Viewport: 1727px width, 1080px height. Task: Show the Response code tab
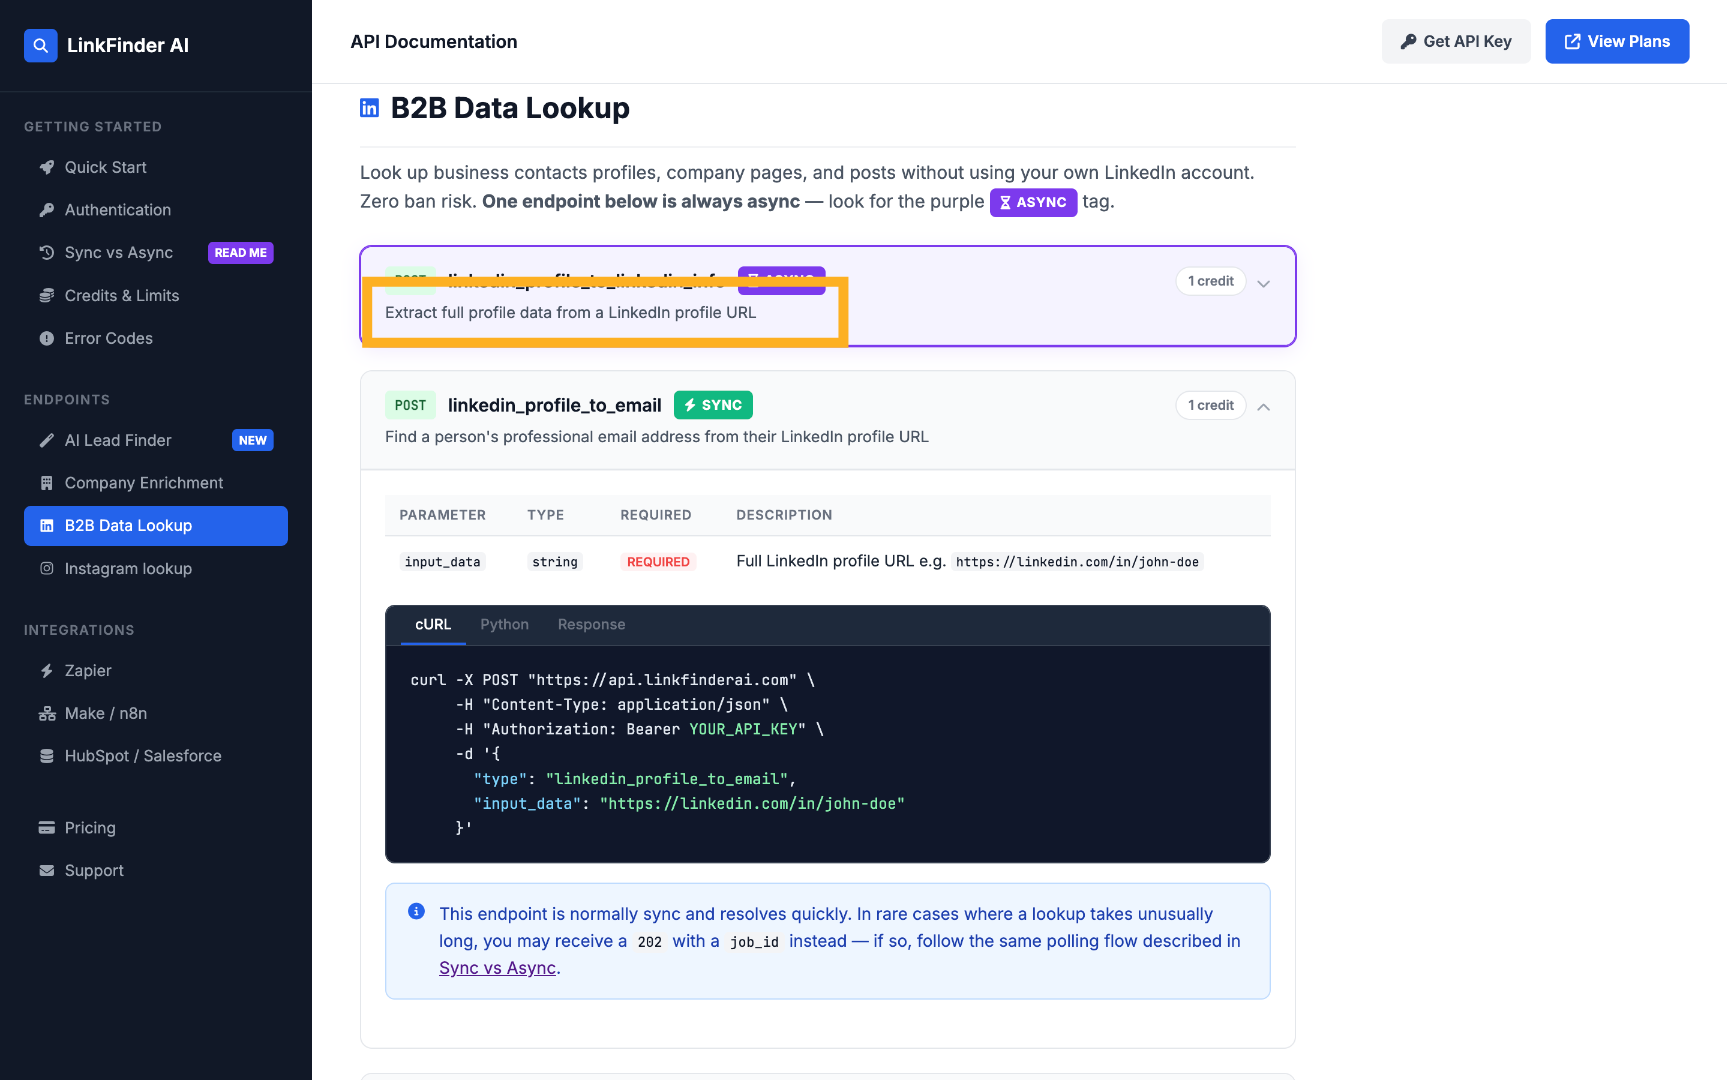[x=592, y=624]
